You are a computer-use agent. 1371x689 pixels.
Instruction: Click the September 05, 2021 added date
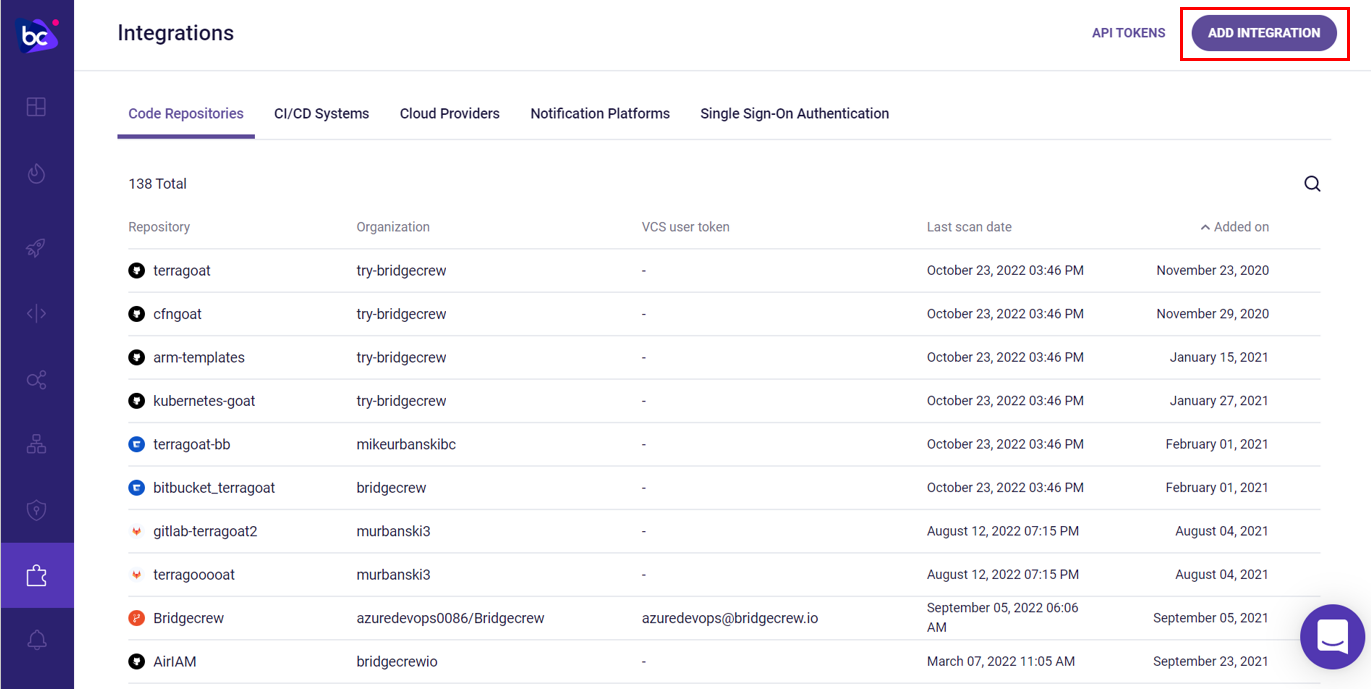point(1210,618)
